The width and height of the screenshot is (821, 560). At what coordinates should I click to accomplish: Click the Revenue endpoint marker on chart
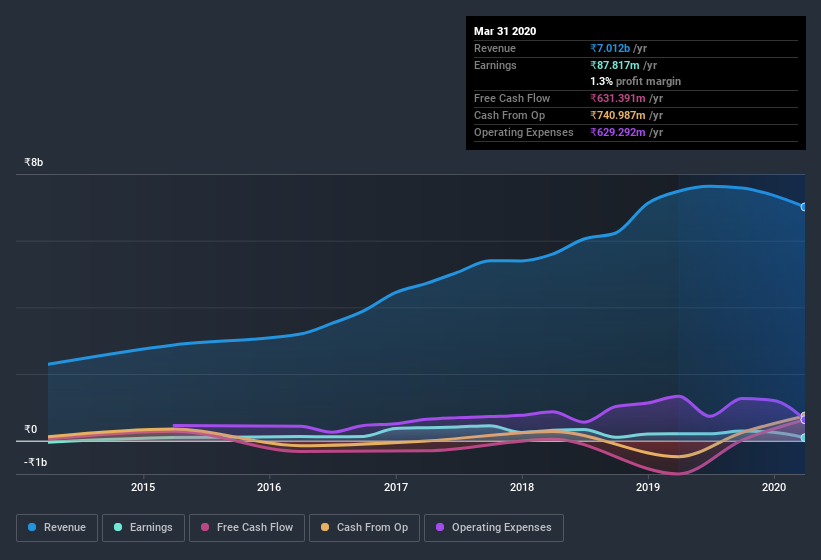[x=804, y=207]
